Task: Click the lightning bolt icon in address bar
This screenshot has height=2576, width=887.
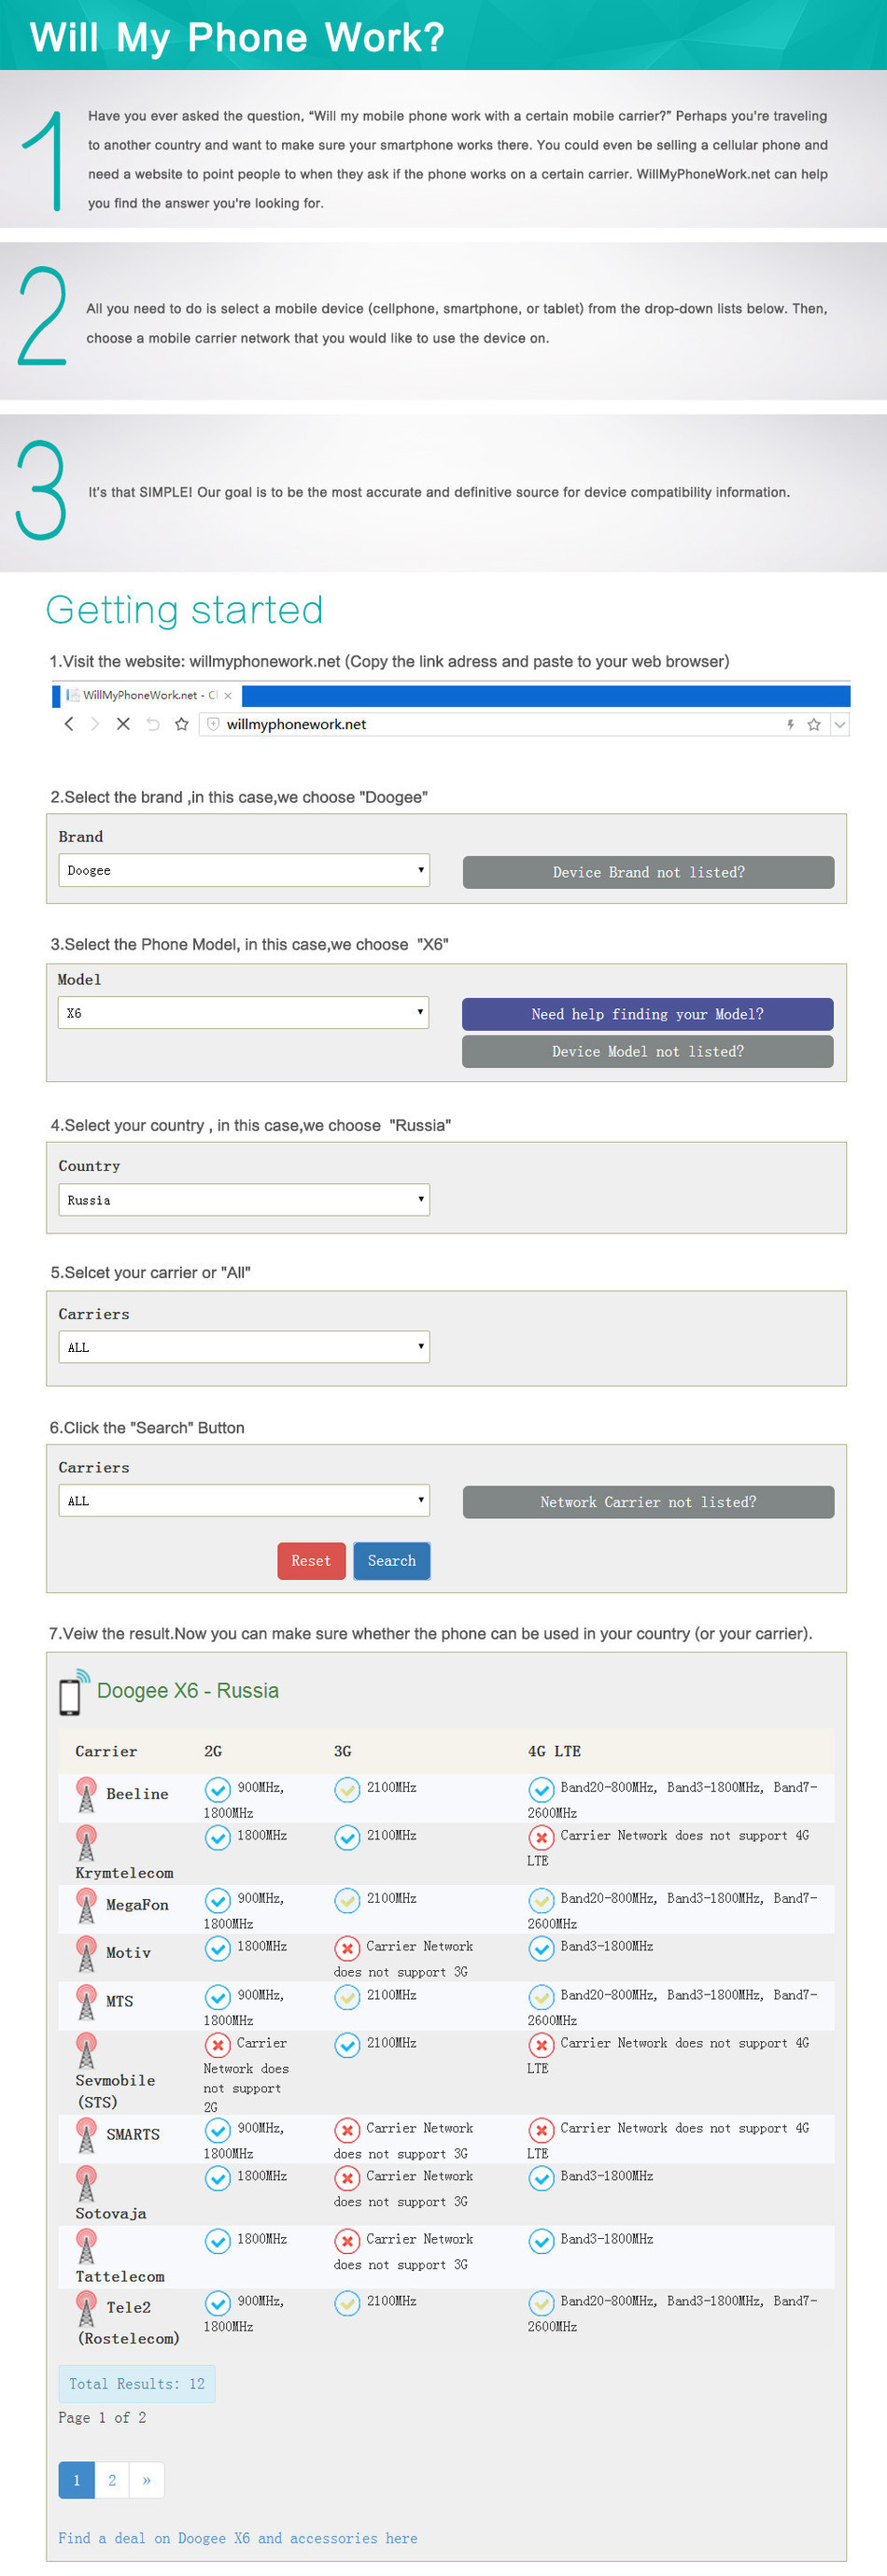Action: pos(790,724)
